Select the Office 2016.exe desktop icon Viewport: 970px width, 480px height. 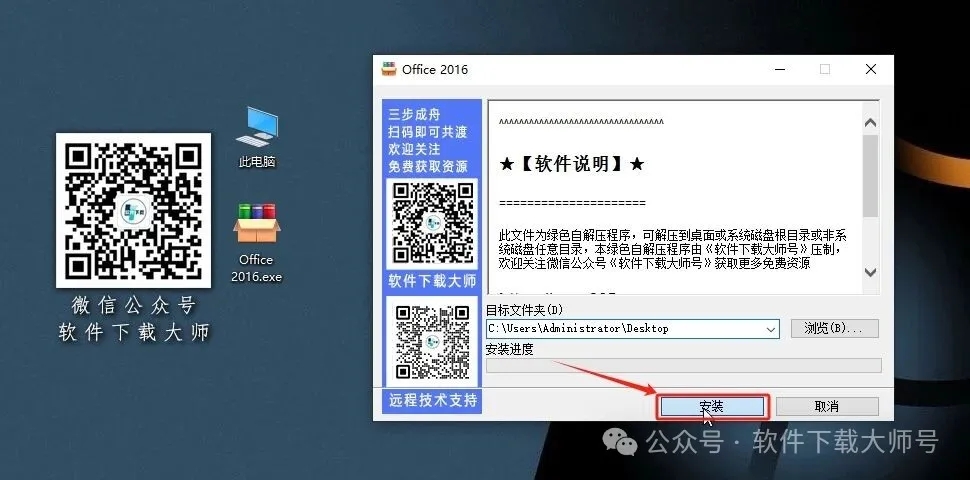coord(257,243)
